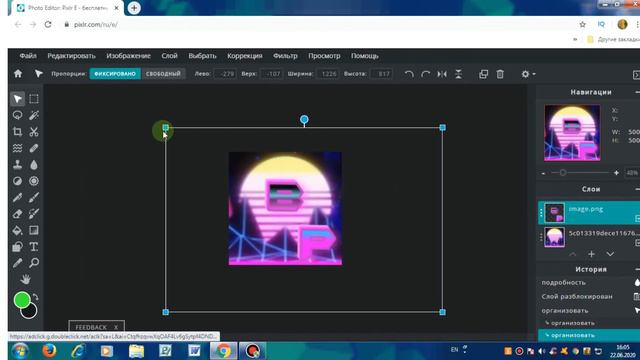The height and width of the screenshot is (360, 640).
Task: Edit the Верх position field
Action: pos(271,74)
